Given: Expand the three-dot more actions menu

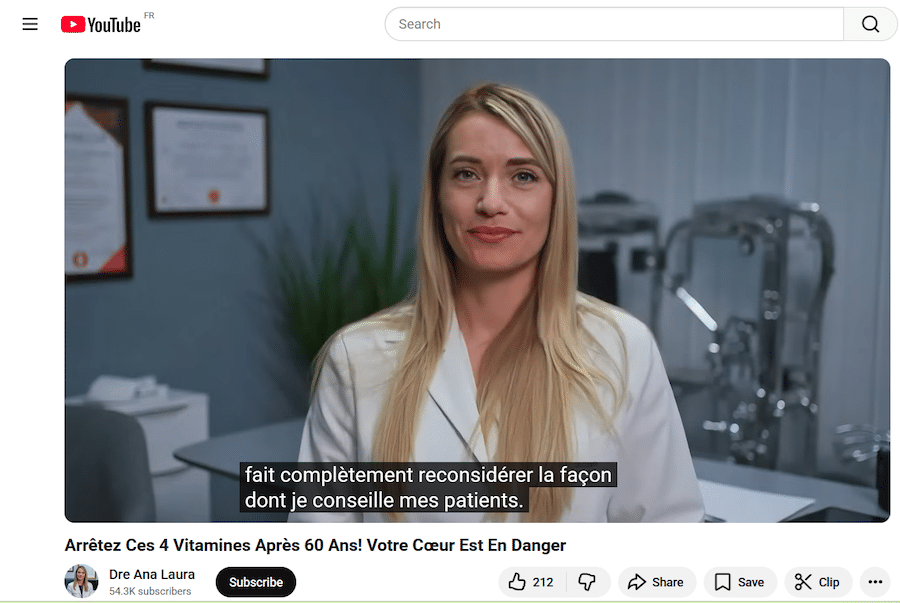Looking at the screenshot, I should 875,582.
